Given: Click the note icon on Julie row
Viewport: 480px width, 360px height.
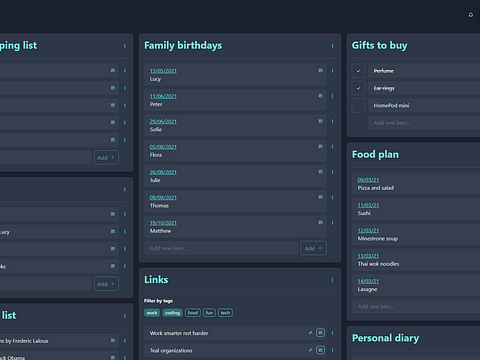Looking at the screenshot, I should point(320,172).
